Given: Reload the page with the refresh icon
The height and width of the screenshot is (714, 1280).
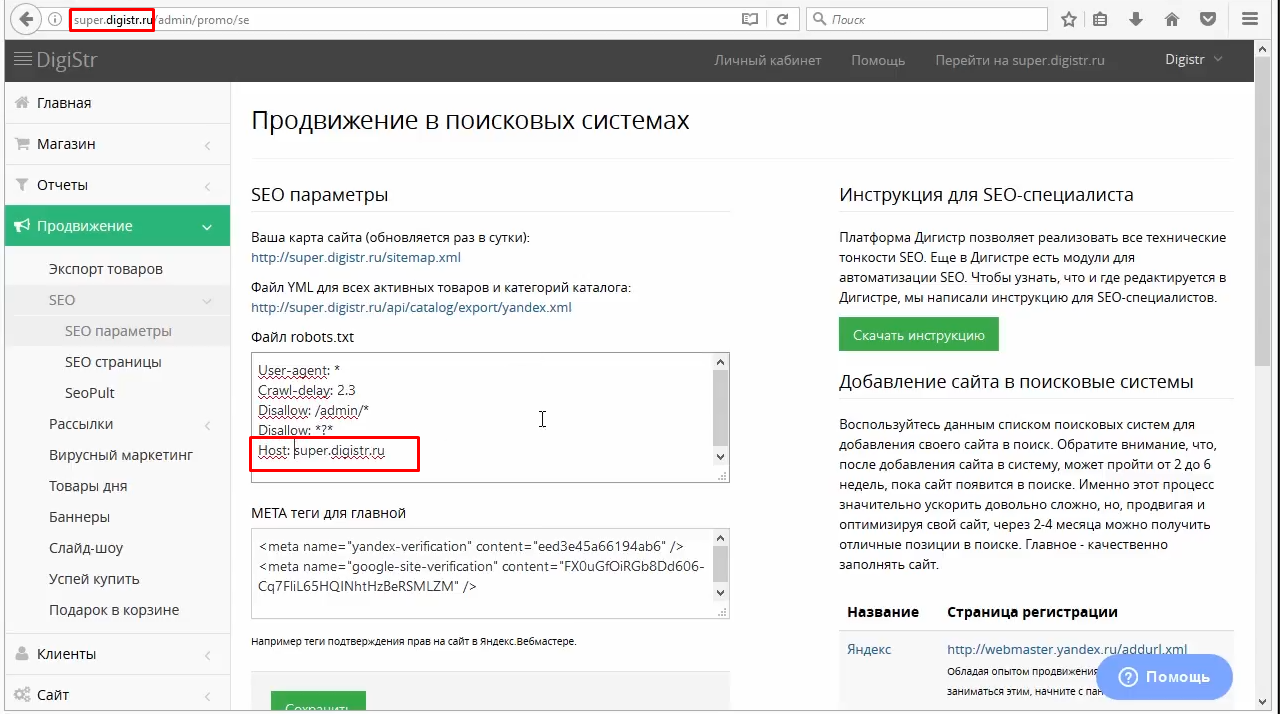Looking at the screenshot, I should (784, 18).
